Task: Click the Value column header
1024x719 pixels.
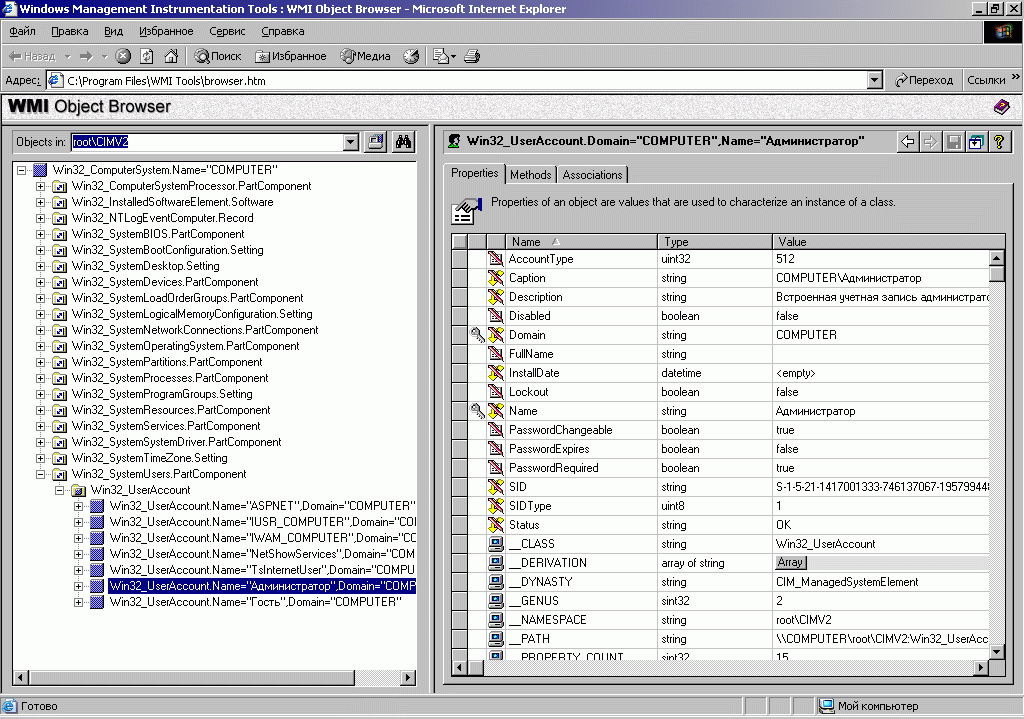Action: pyautogui.click(x=888, y=242)
